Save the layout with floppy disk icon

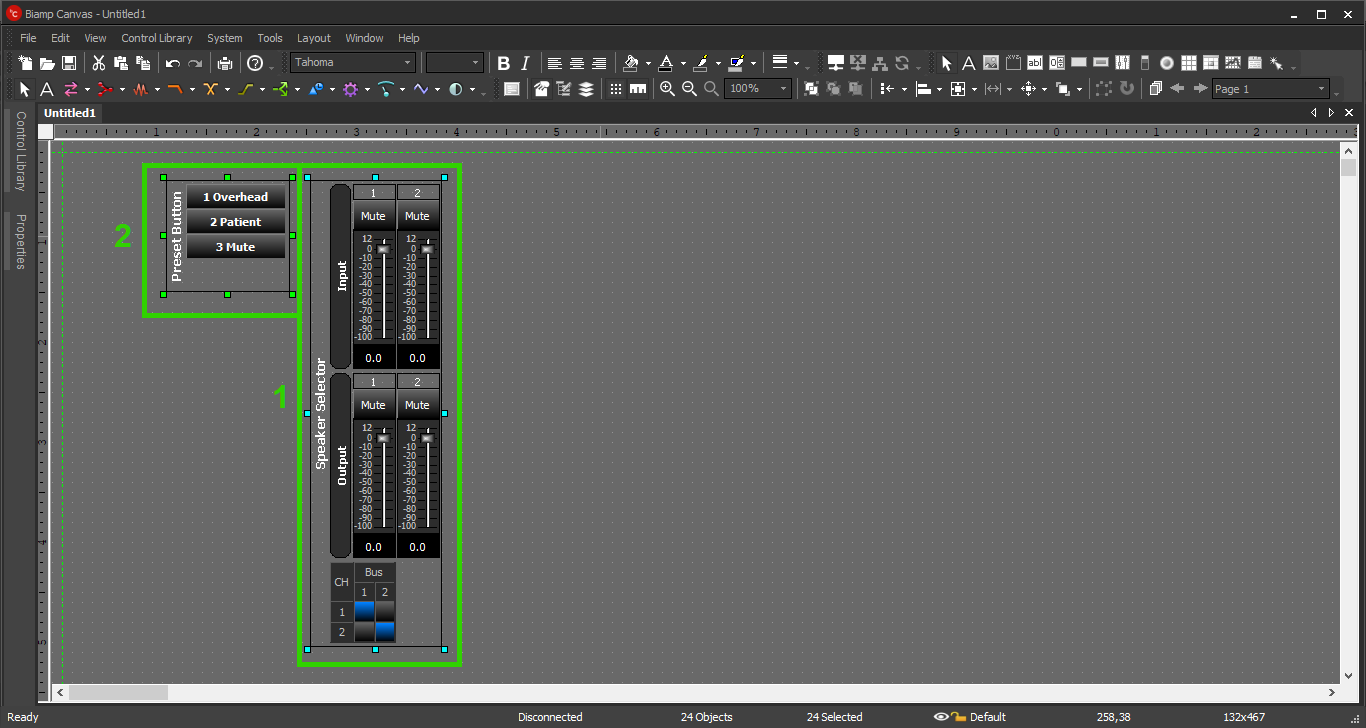pos(69,63)
